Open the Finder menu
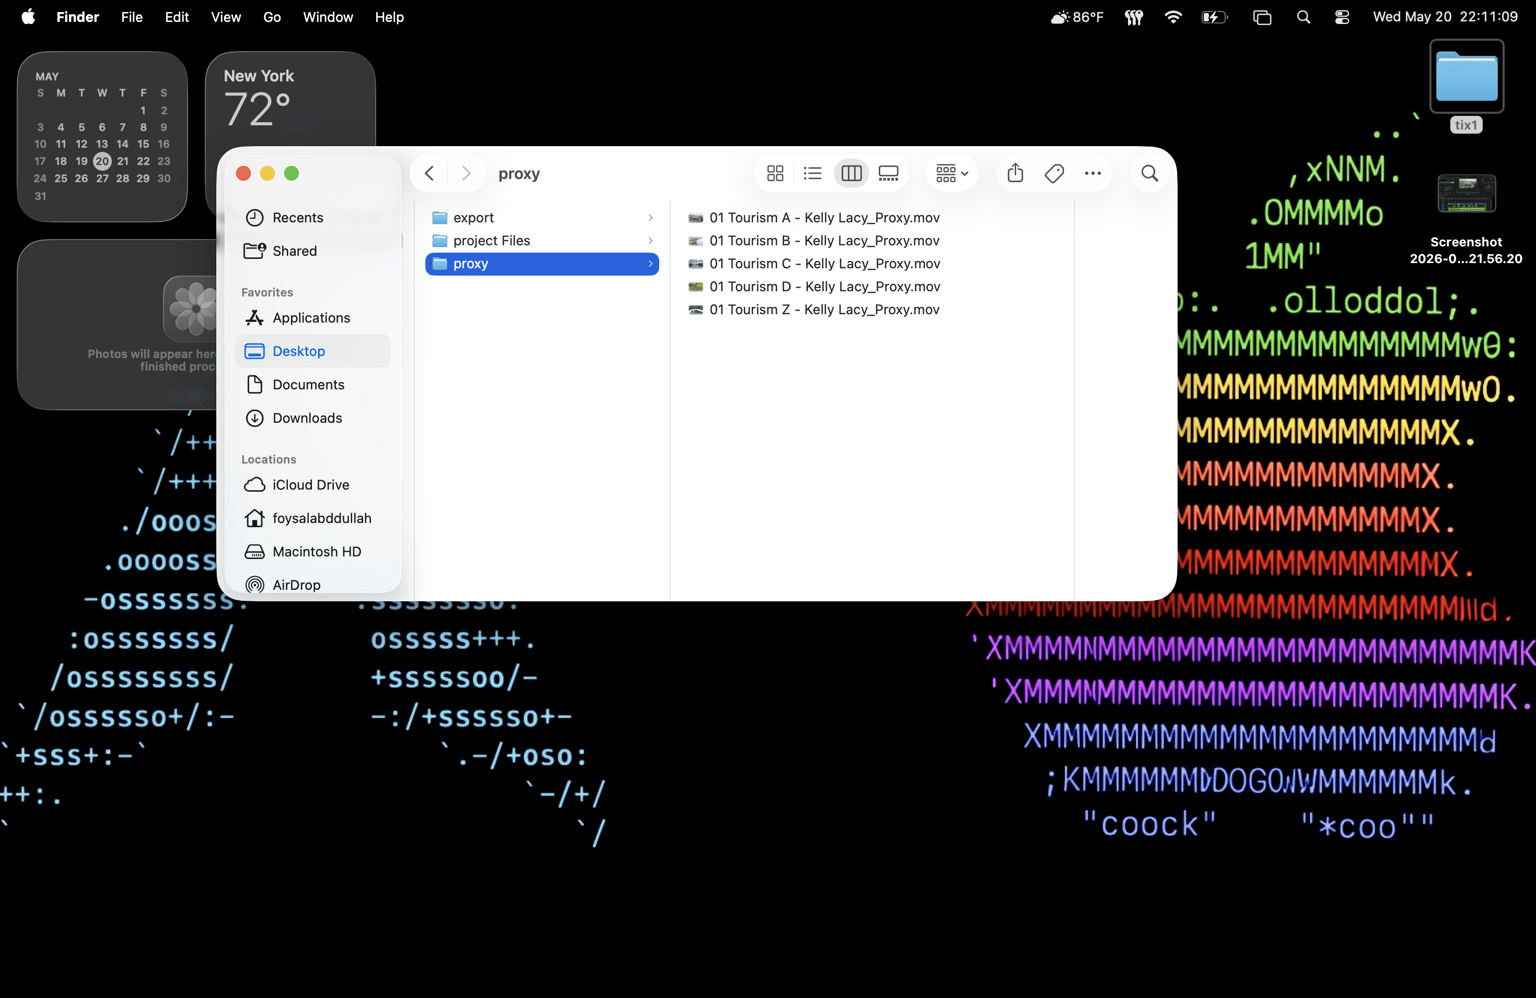The width and height of the screenshot is (1536, 998). point(78,17)
